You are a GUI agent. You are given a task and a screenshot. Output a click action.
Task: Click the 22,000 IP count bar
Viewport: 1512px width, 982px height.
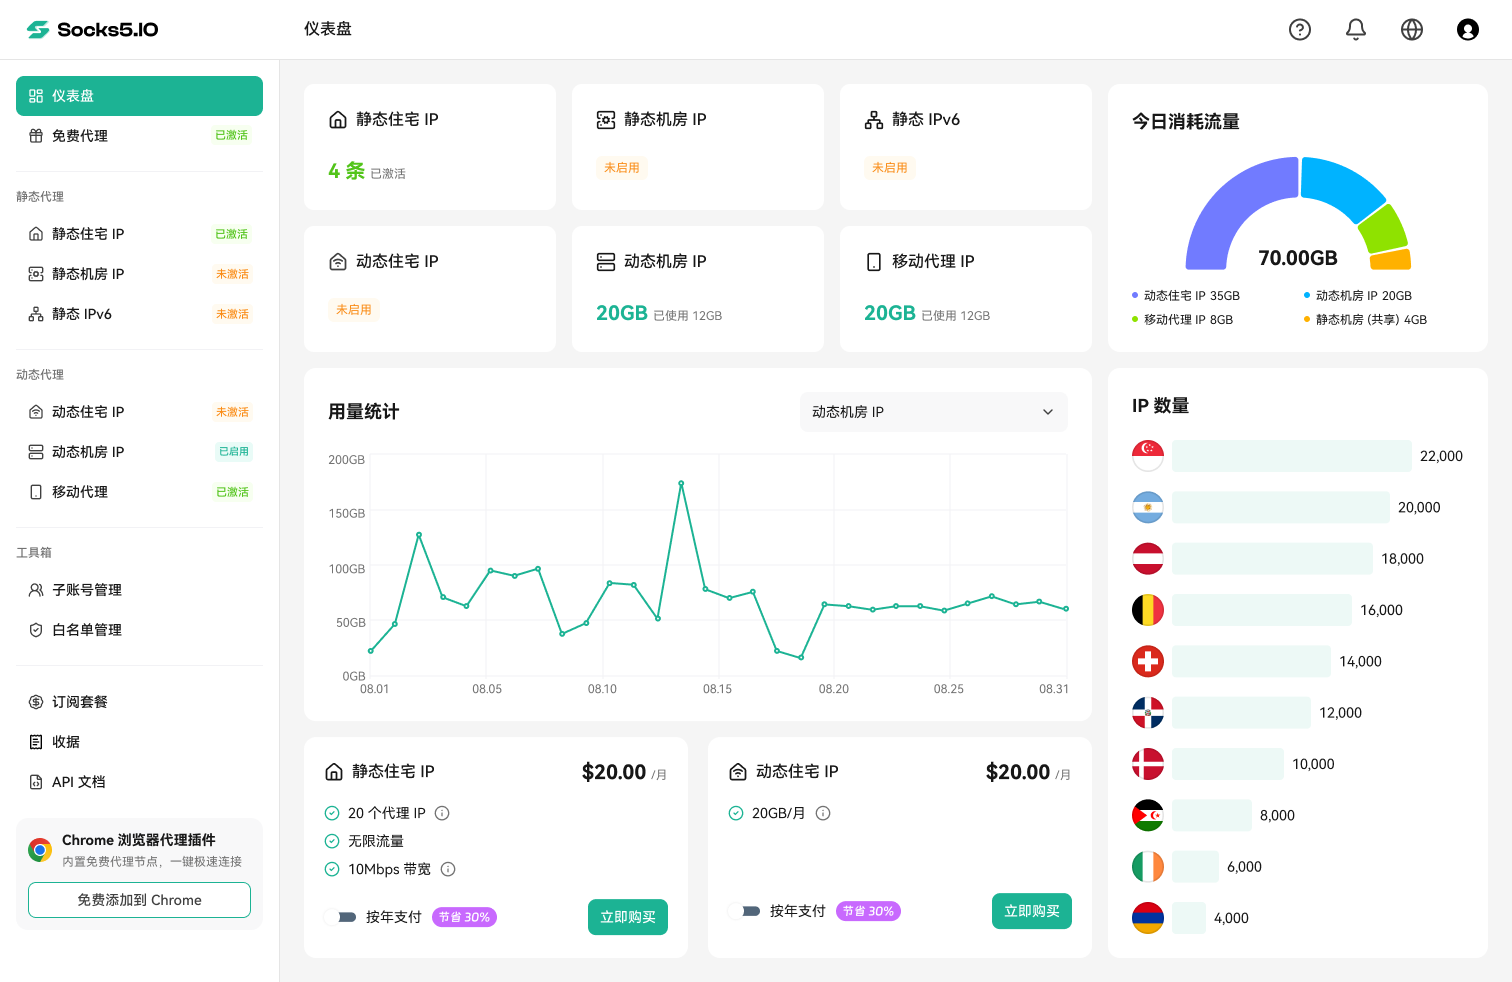coord(1292,456)
